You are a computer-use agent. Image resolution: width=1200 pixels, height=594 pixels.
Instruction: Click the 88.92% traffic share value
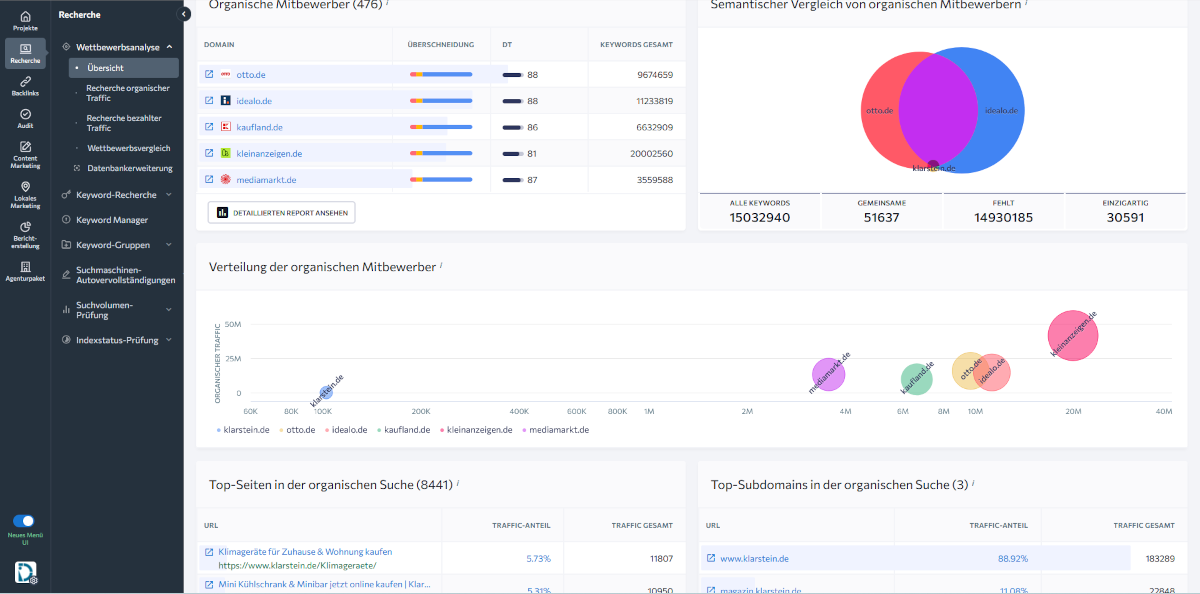pos(1012,559)
